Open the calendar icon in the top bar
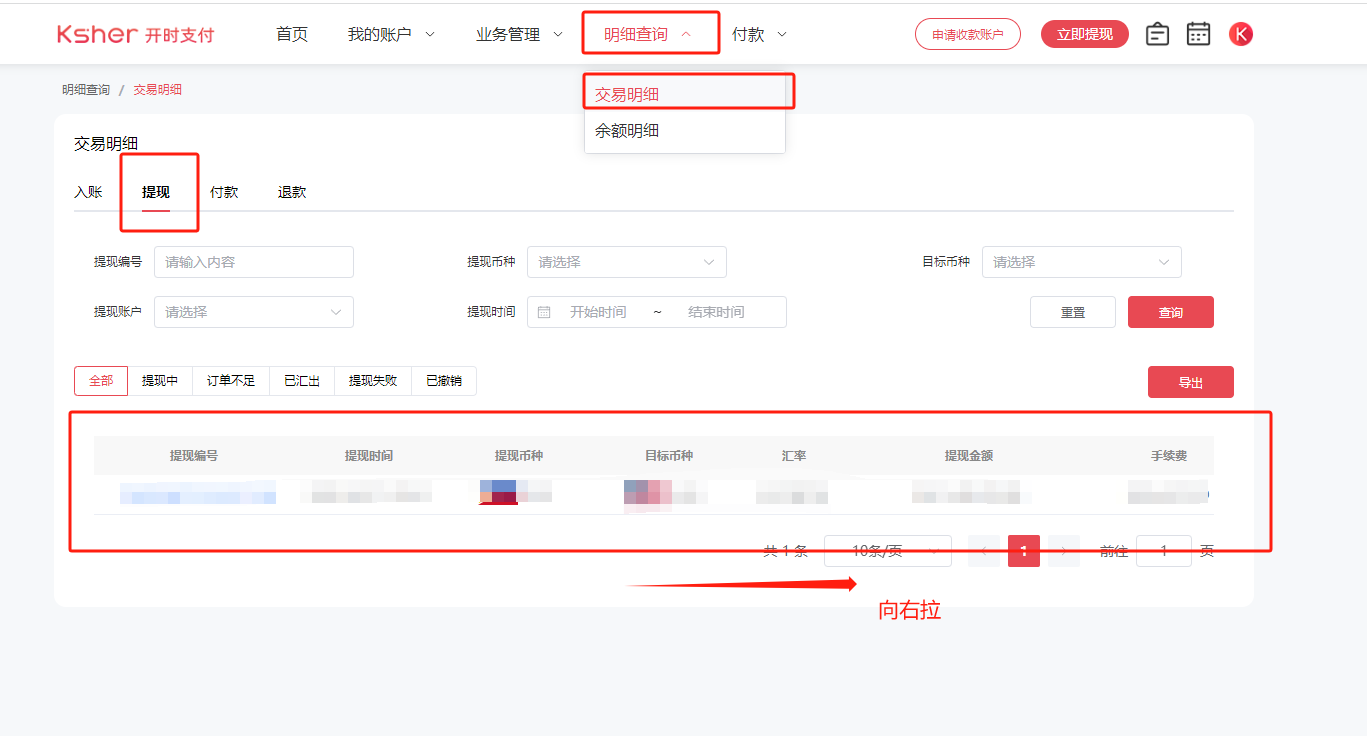This screenshot has height=736, width=1367. click(1198, 33)
